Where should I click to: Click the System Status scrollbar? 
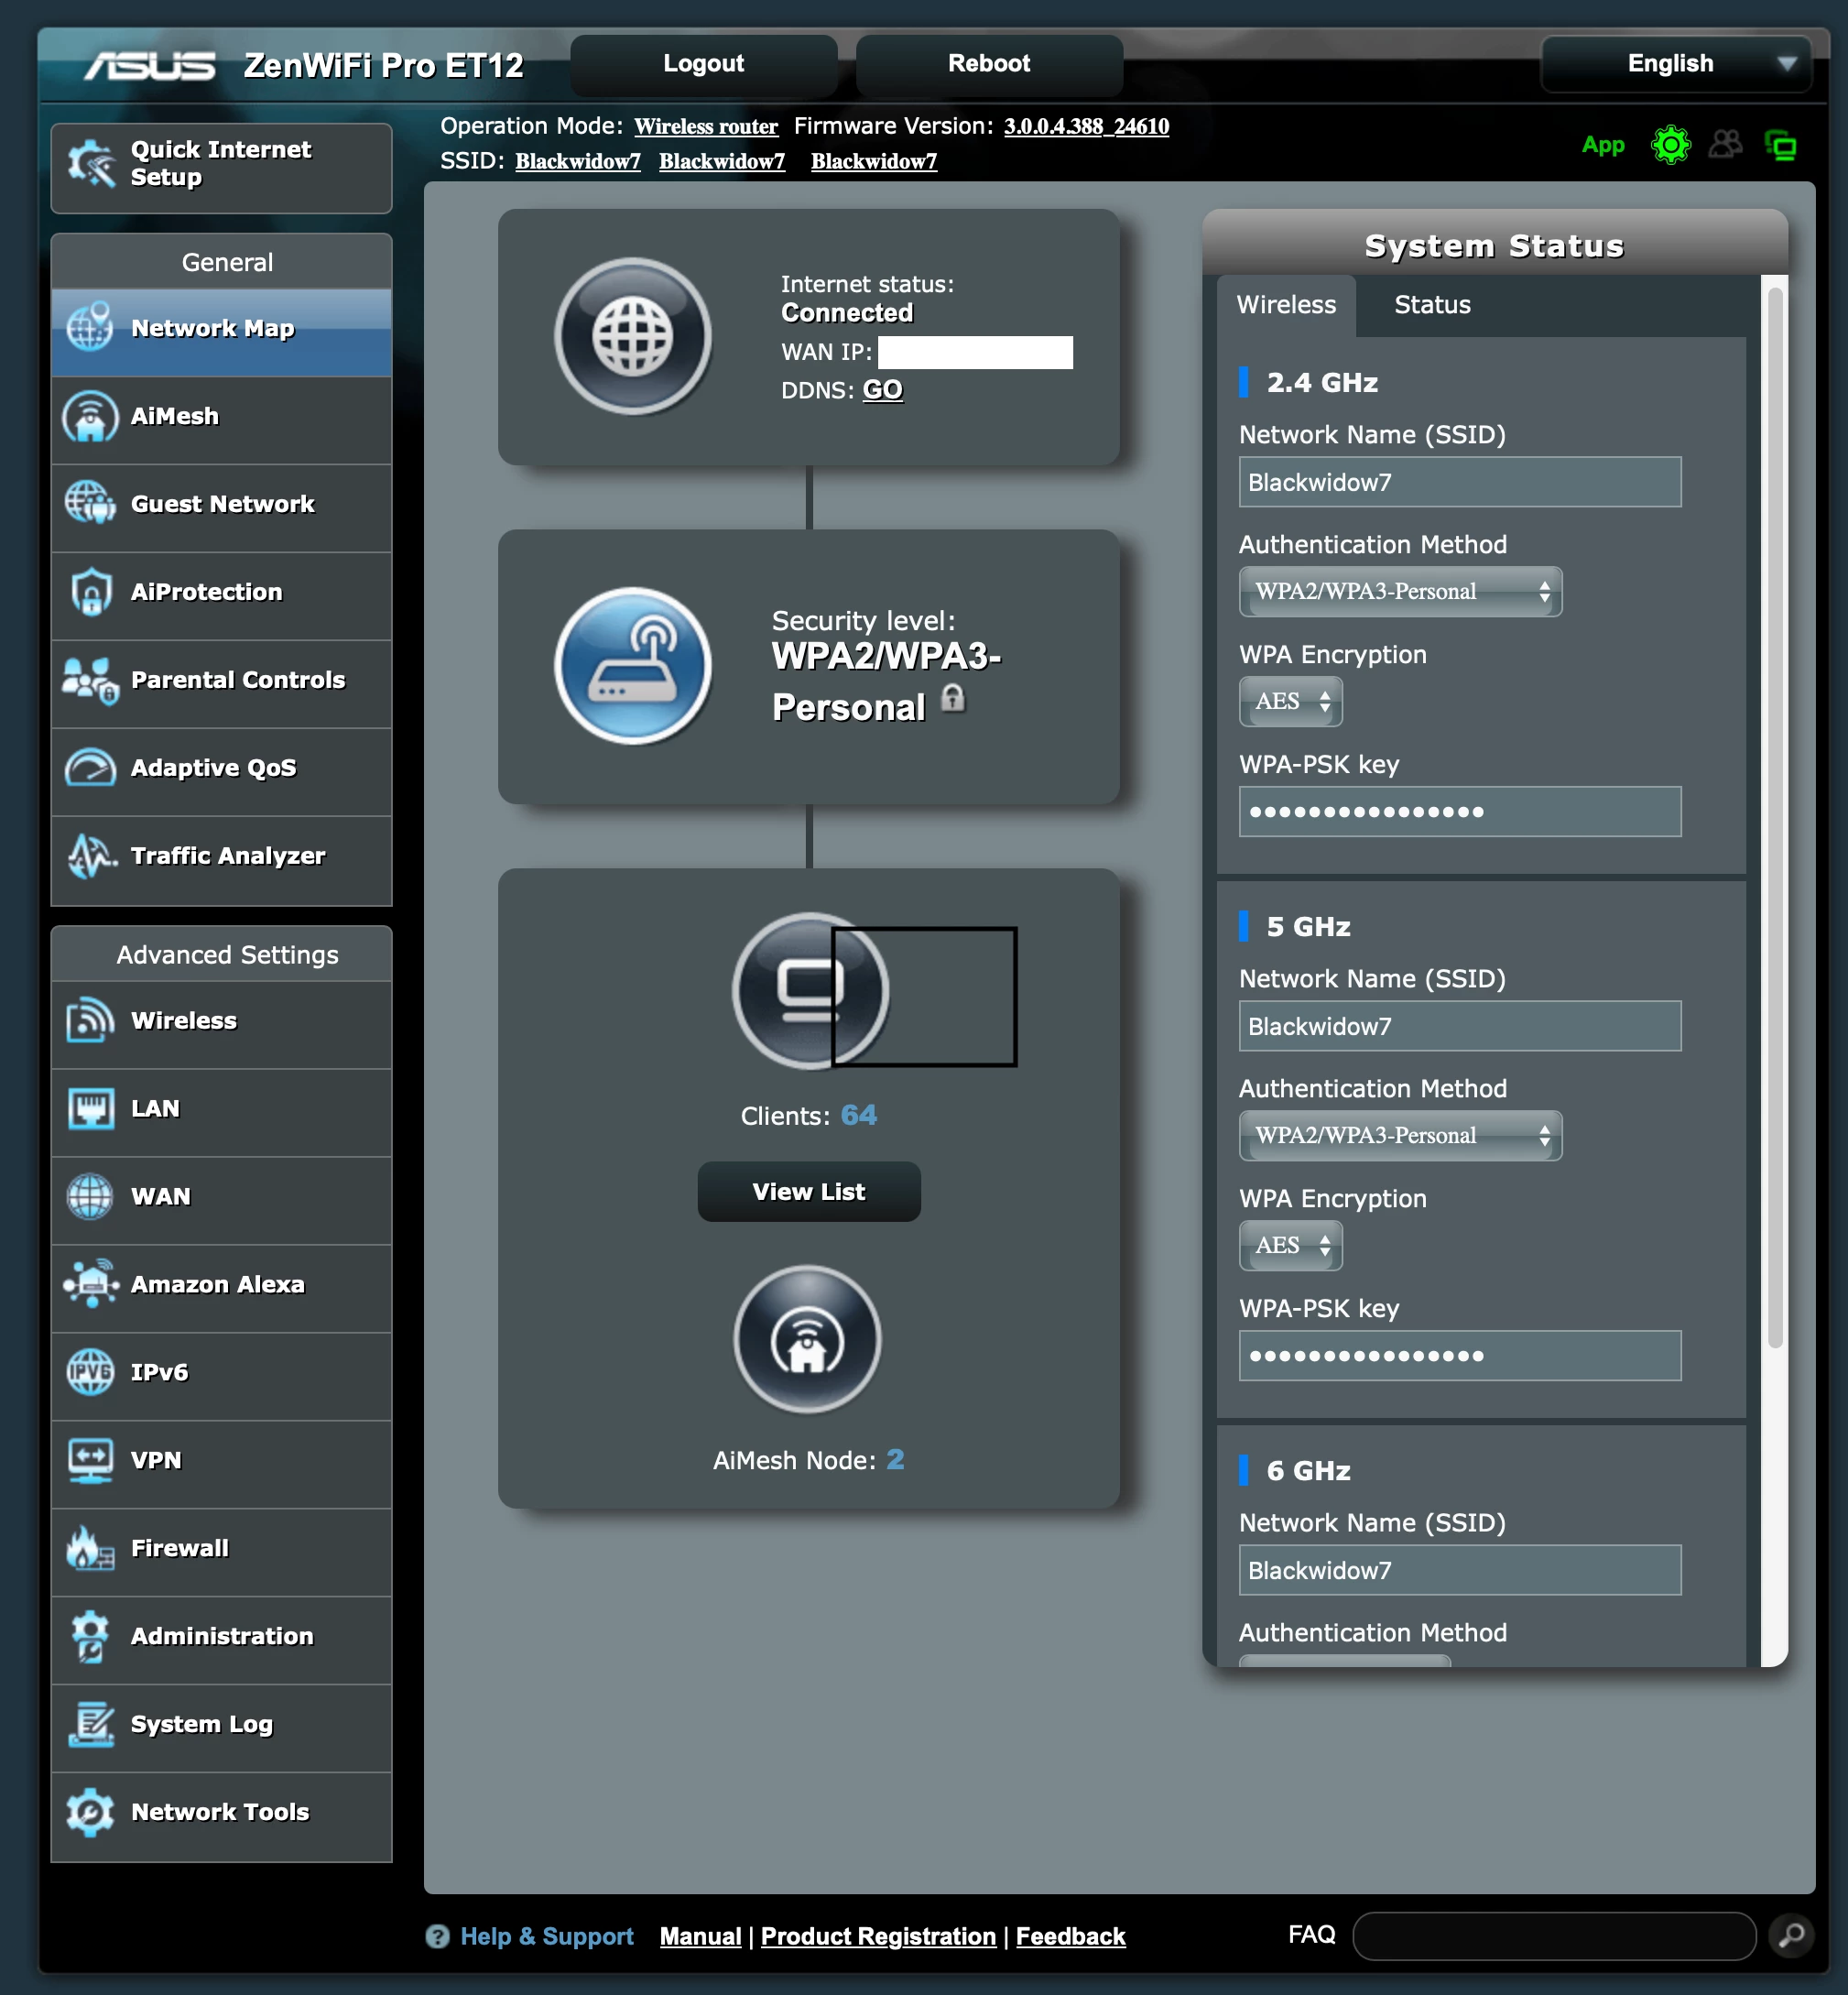coord(1775,817)
